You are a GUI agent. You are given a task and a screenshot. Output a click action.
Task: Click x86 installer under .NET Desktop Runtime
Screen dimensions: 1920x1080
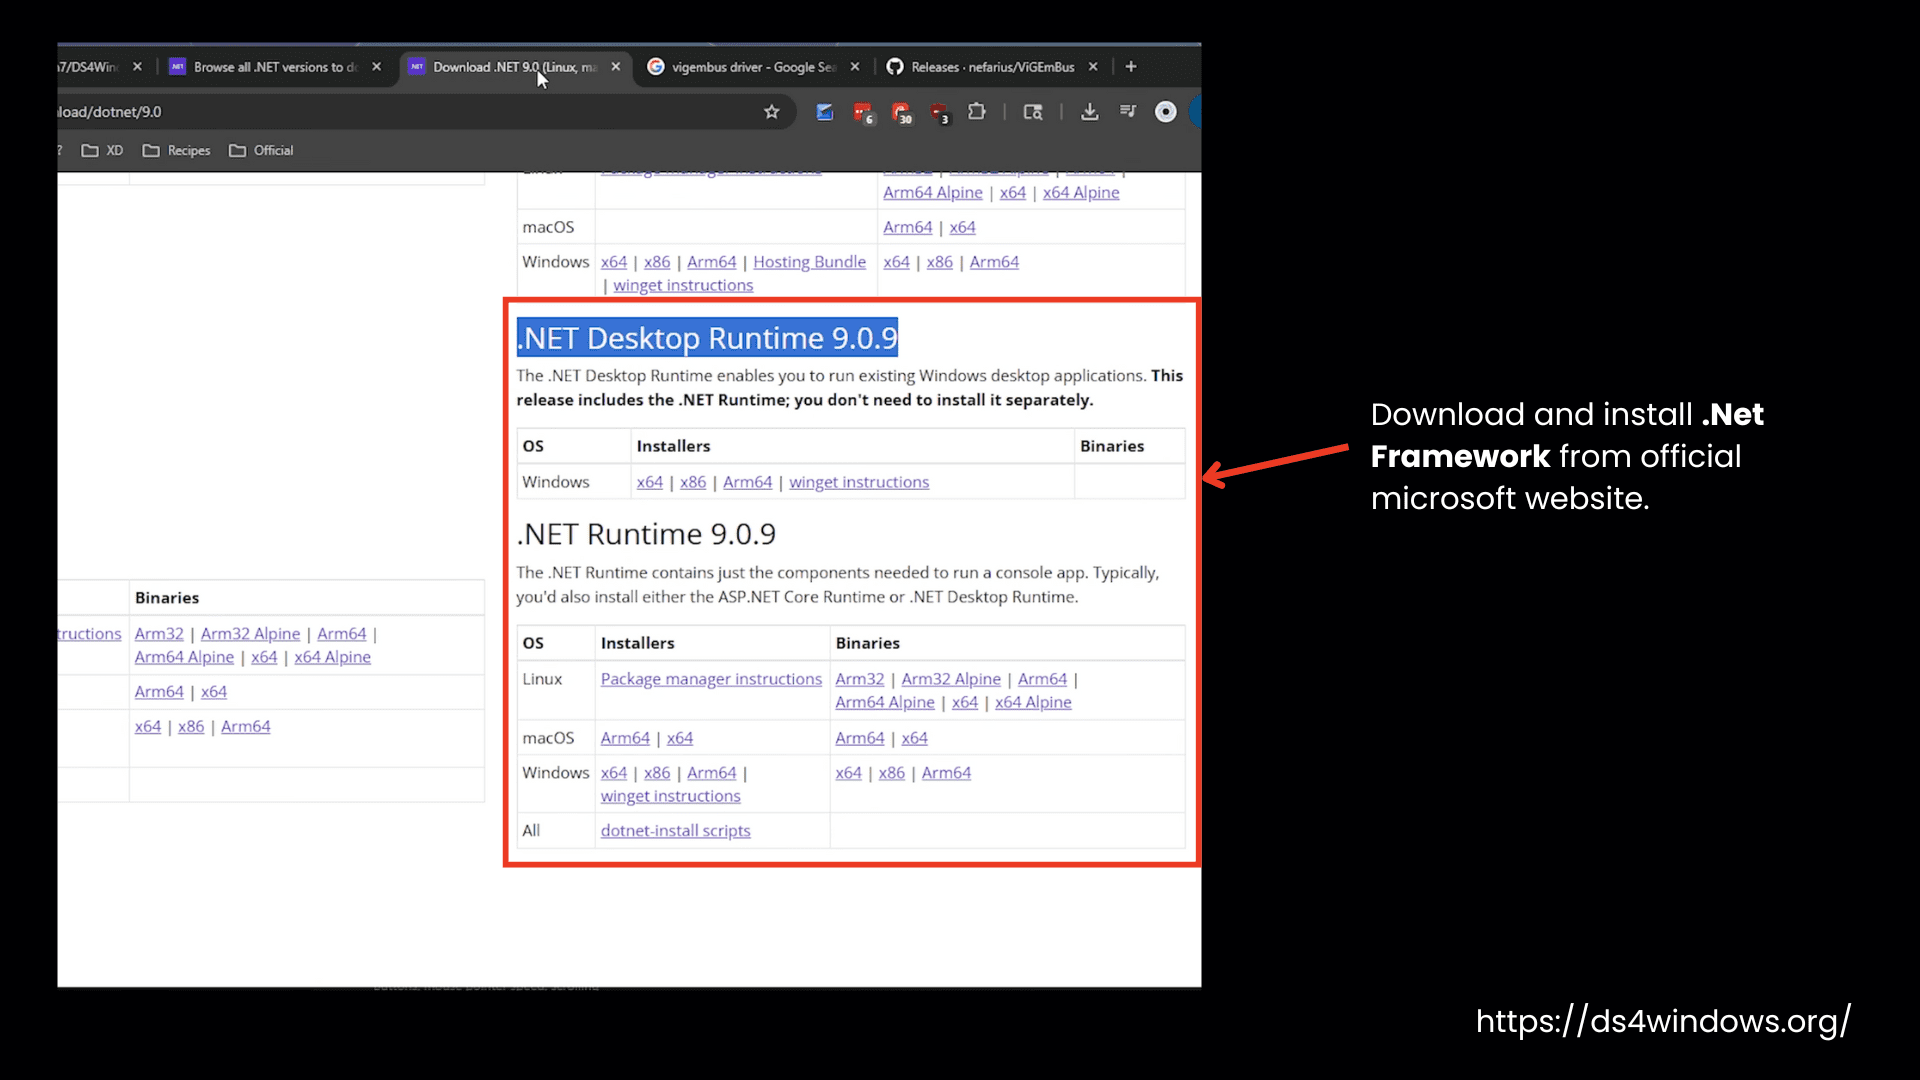pos(693,482)
